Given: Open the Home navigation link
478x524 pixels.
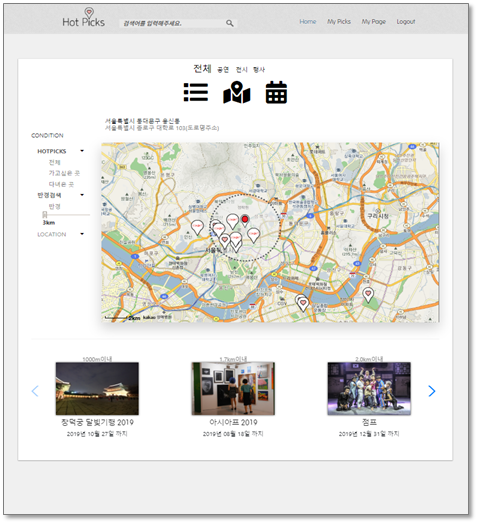Looking at the screenshot, I should coord(308,22).
